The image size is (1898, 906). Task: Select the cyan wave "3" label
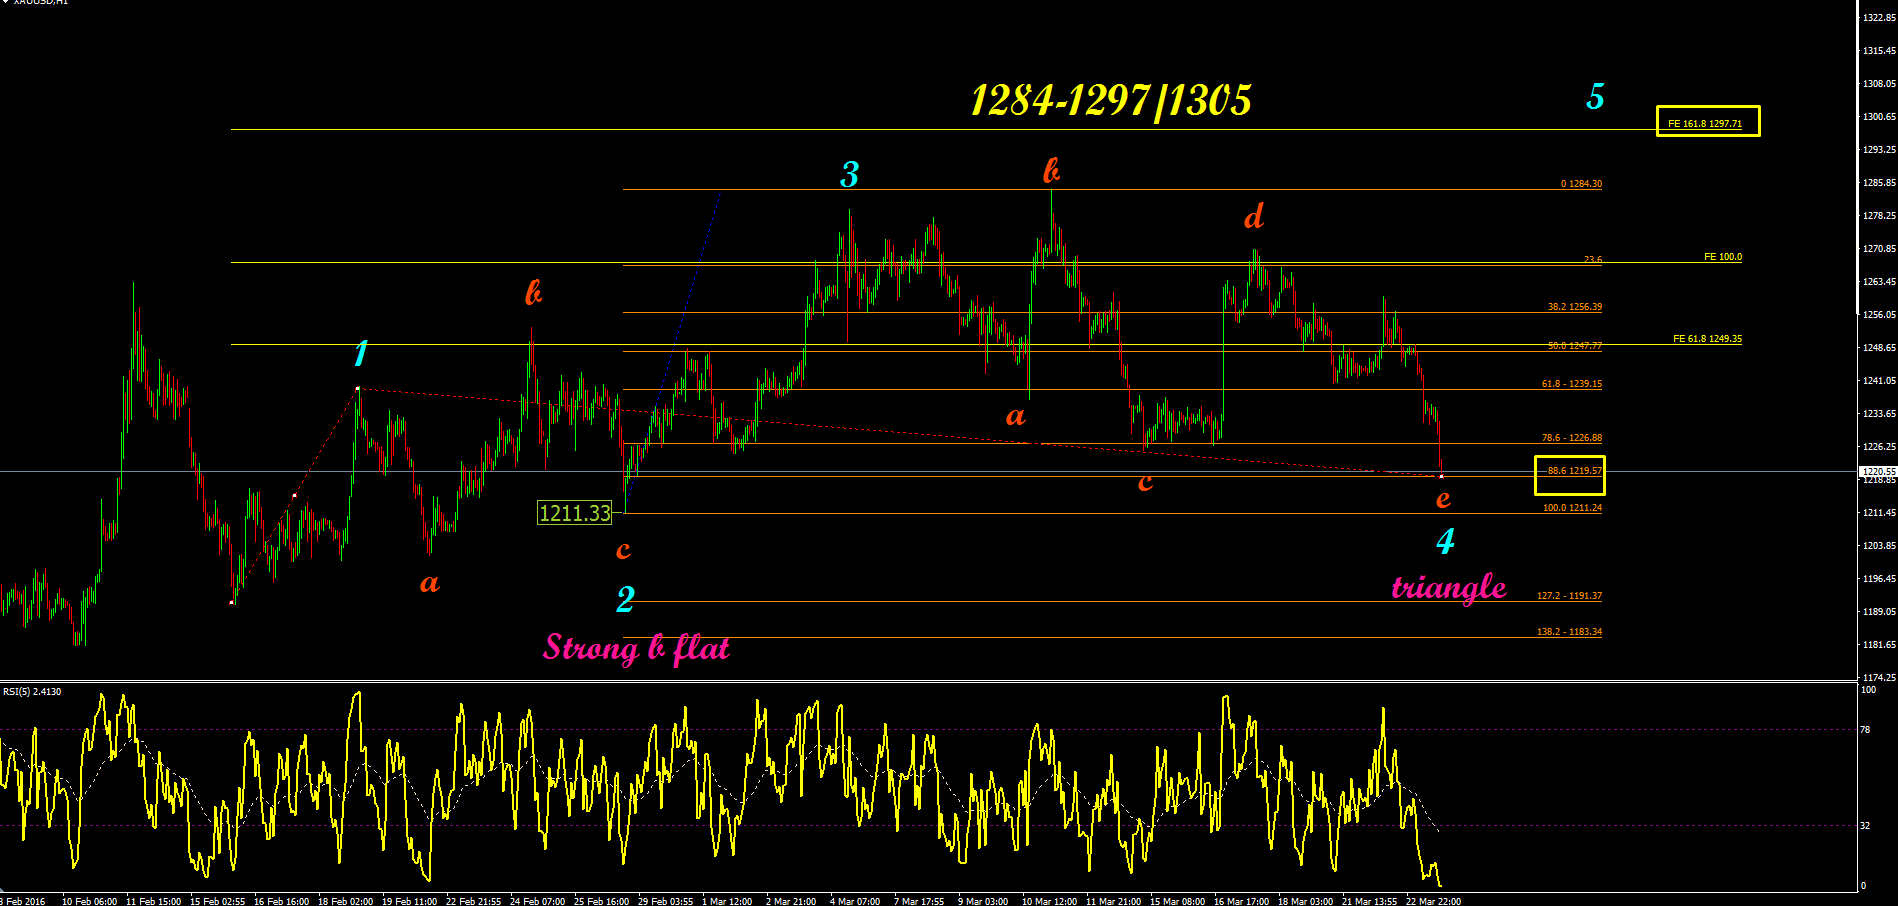coord(849,175)
